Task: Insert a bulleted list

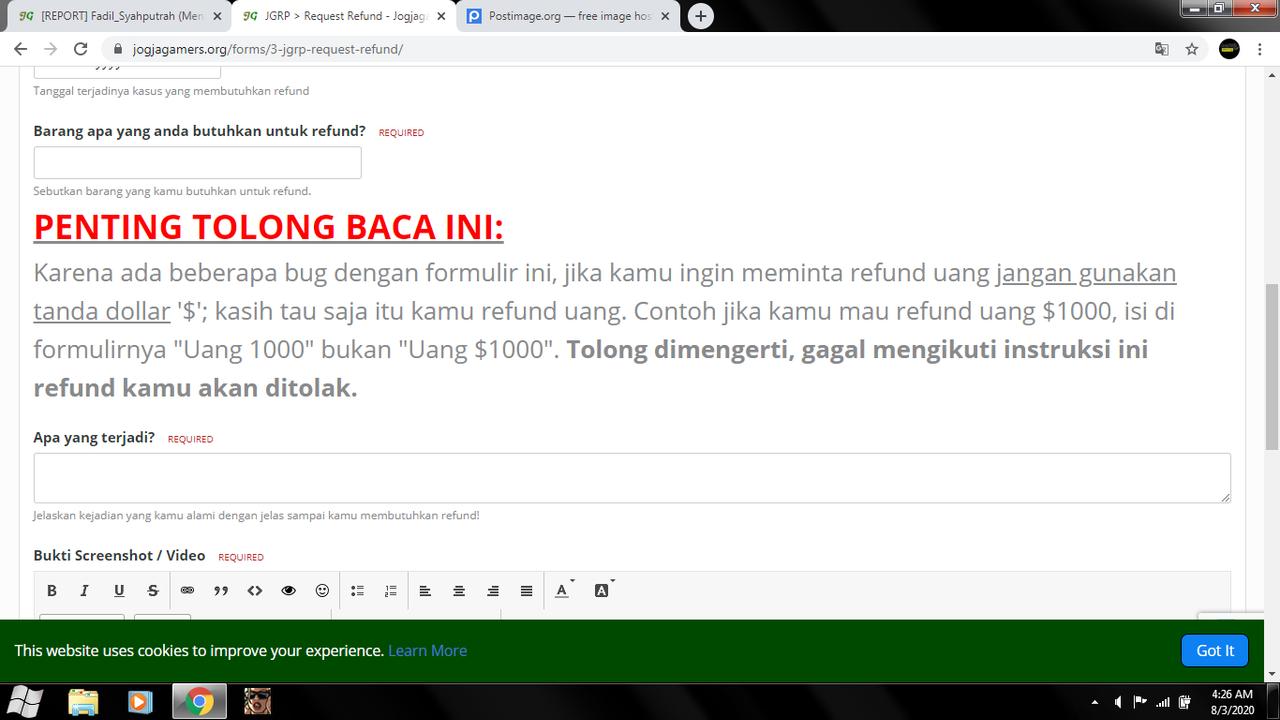Action: tap(357, 591)
